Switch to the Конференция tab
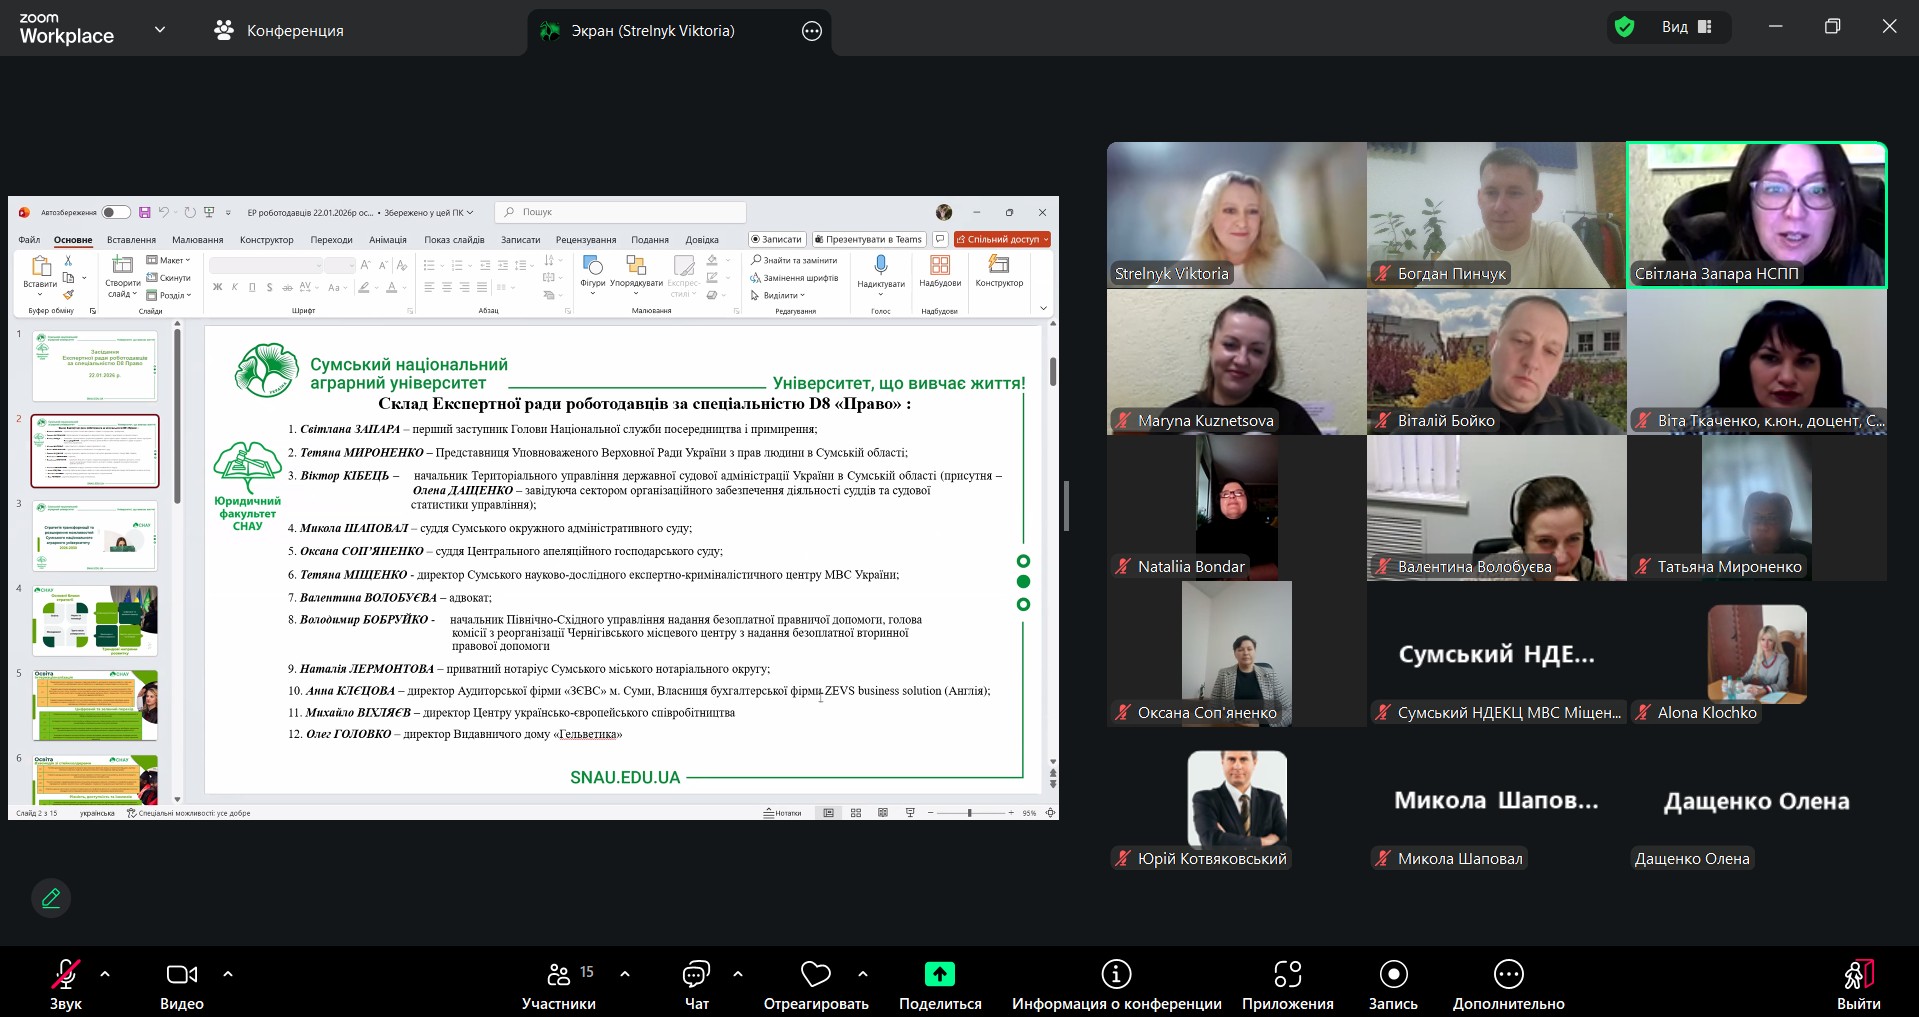1919x1017 pixels. tap(279, 31)
